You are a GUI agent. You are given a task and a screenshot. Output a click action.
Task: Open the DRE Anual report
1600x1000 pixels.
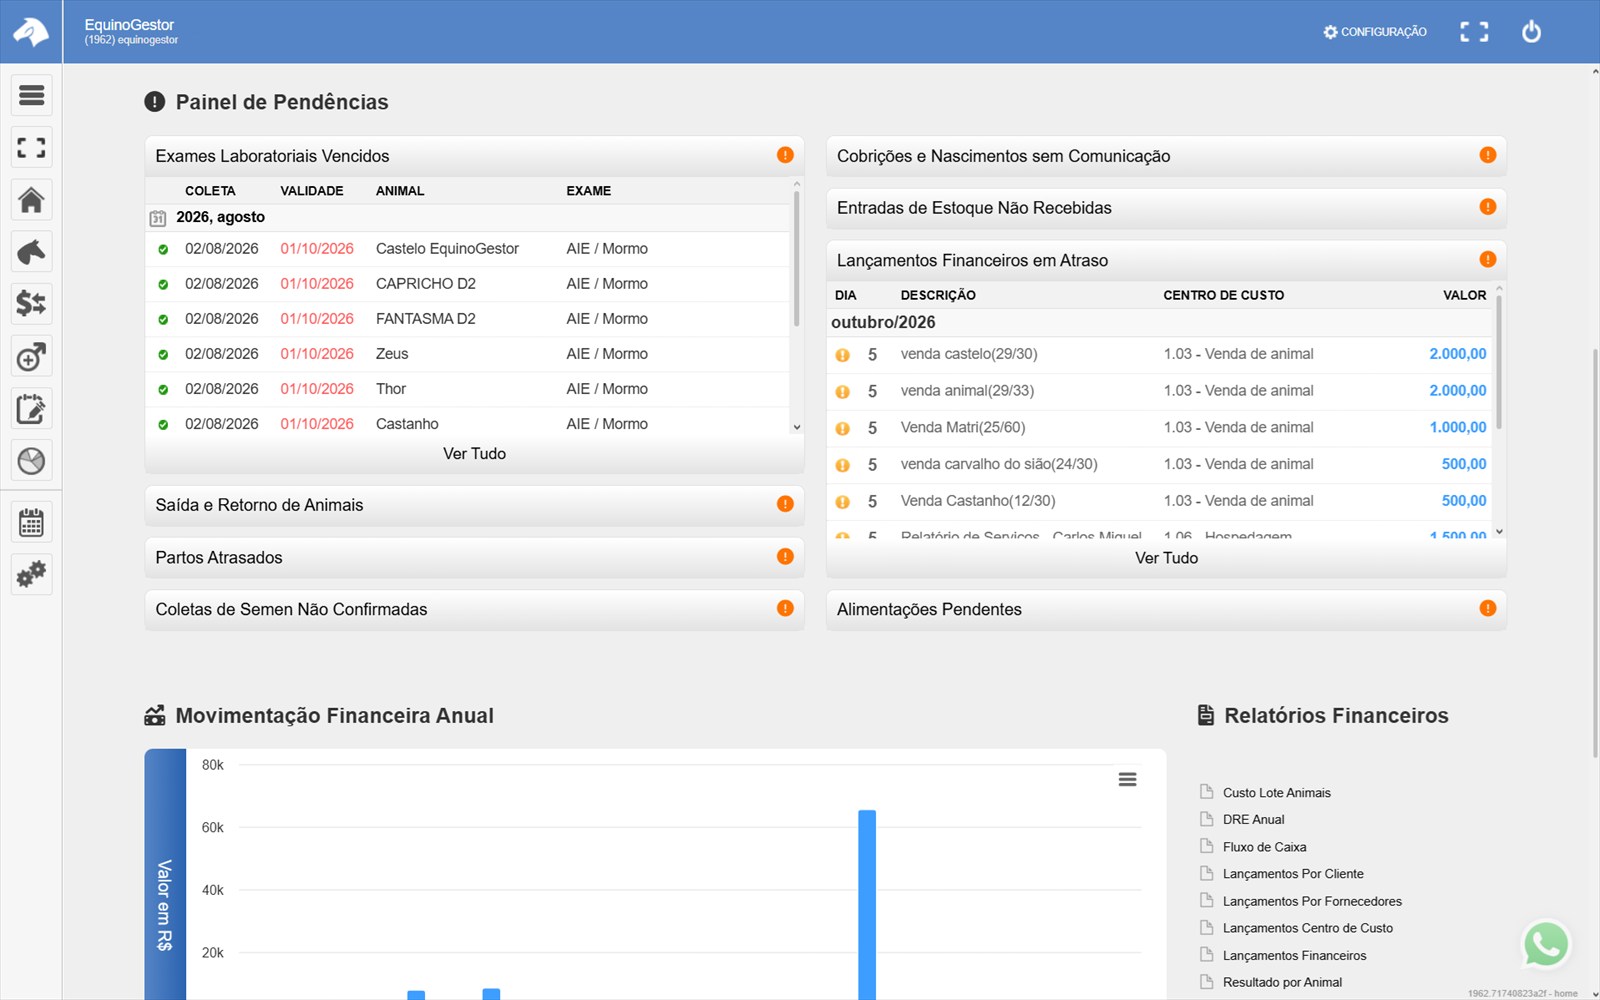click(1253, 820)
